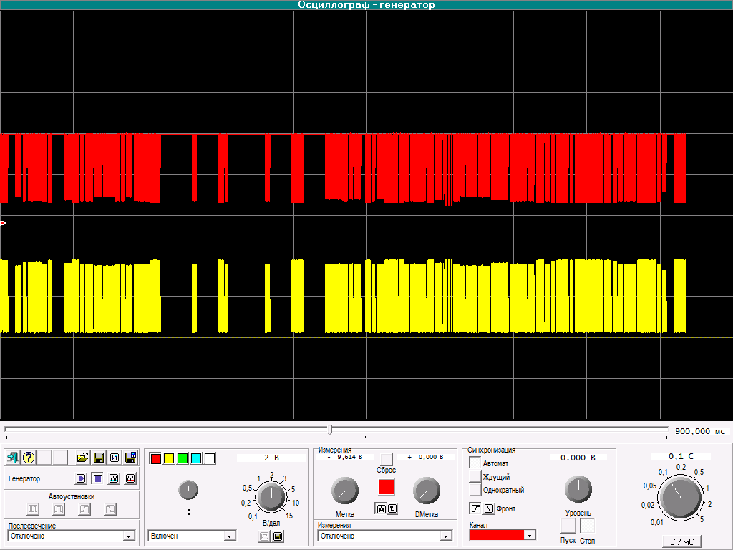Click the Генератор play arrow icon

point(81,479)
